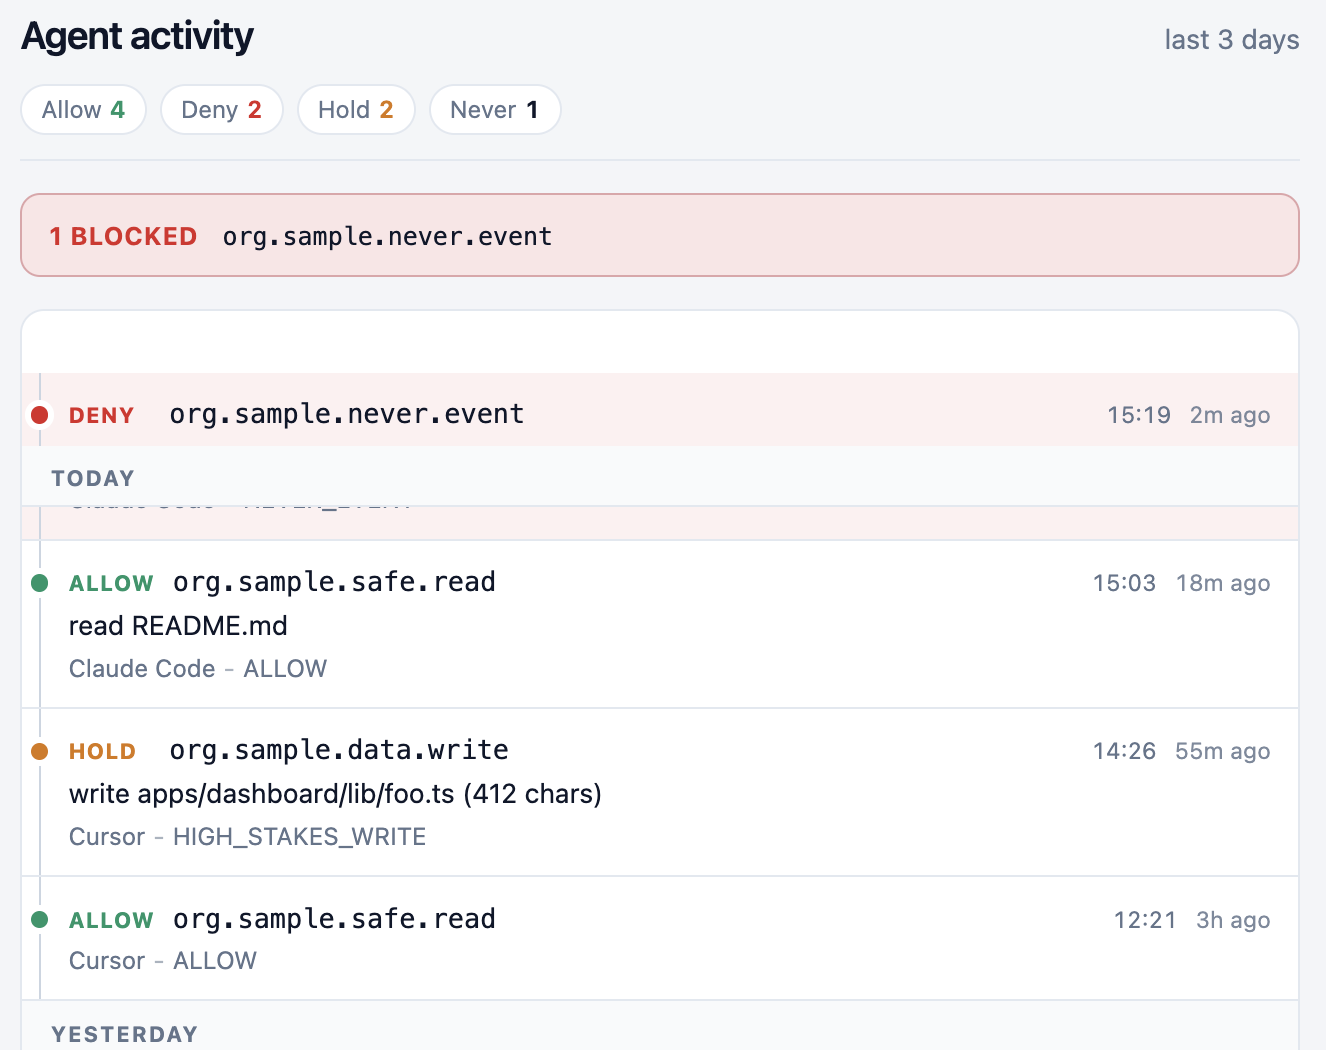Click the '3h ago' timestamp
This screenshot has height=1050, width=1326.
[x=1233, y=920]
